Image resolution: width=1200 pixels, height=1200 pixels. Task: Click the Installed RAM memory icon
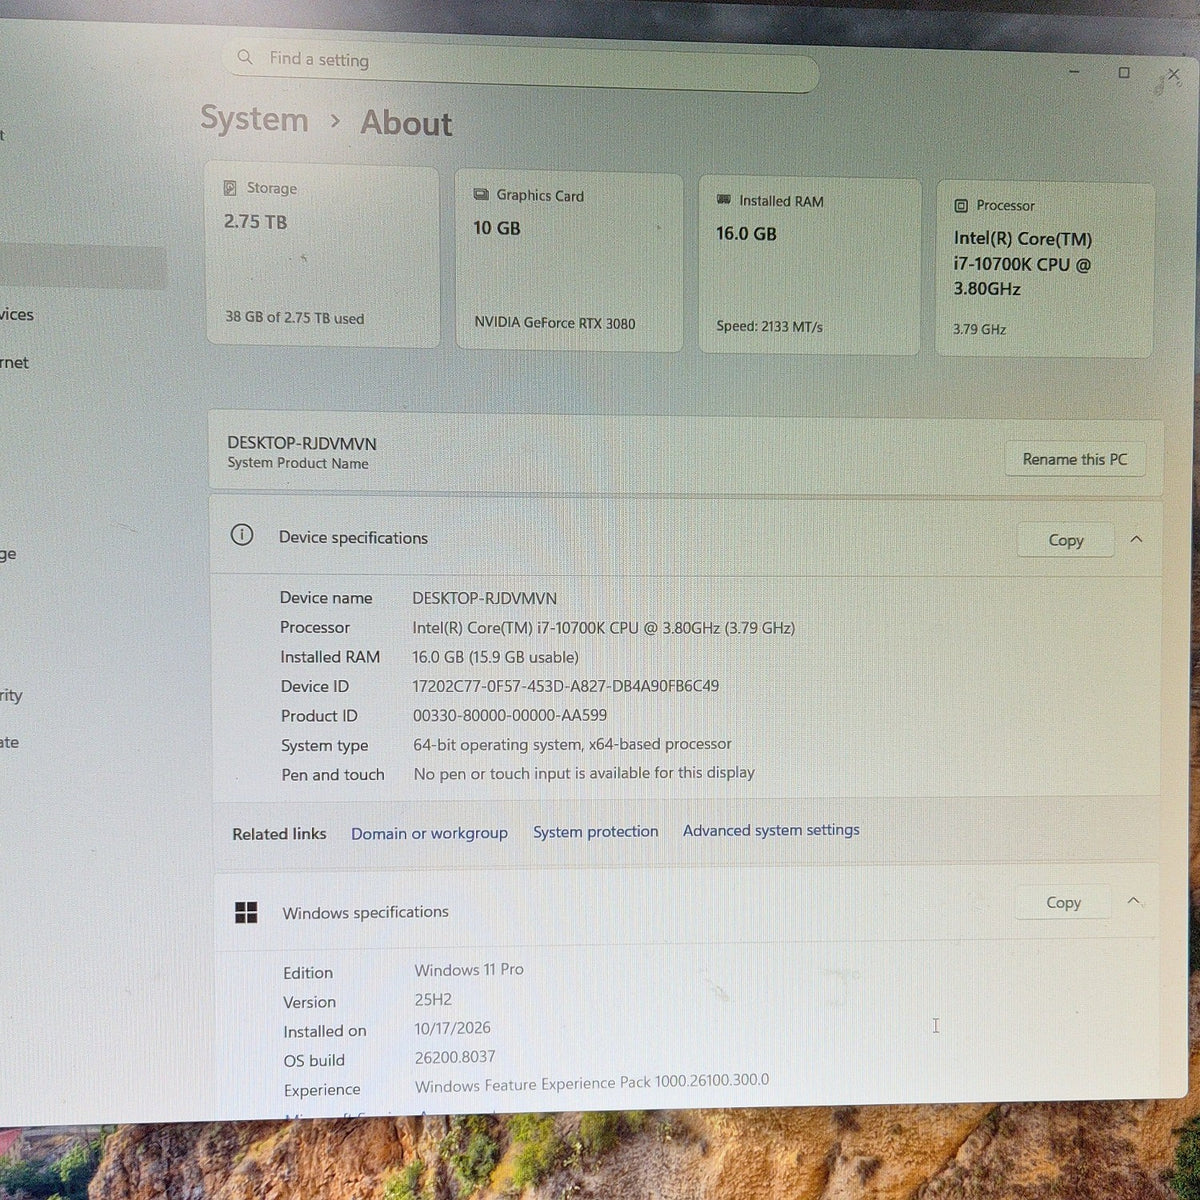coord(724,200)
